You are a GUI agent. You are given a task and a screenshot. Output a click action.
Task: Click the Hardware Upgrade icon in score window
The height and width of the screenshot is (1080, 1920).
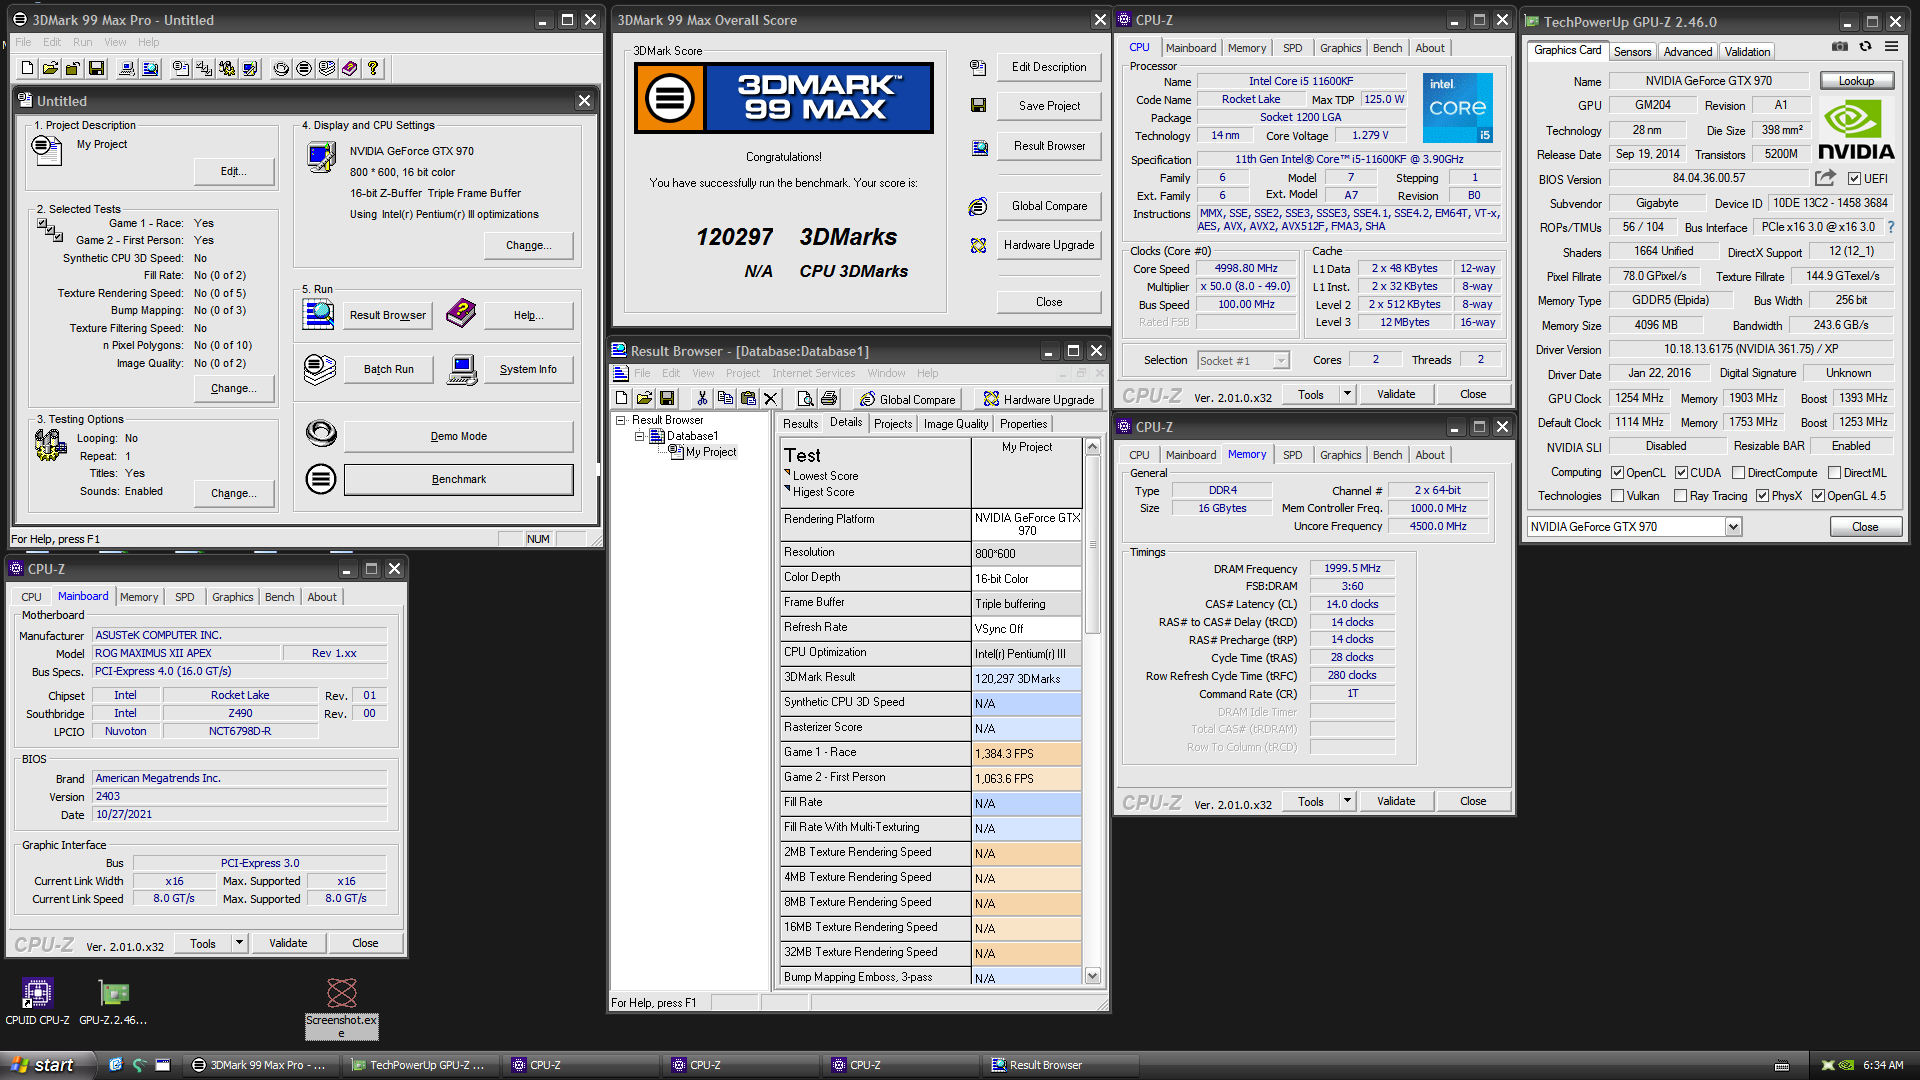click(978, 245)
